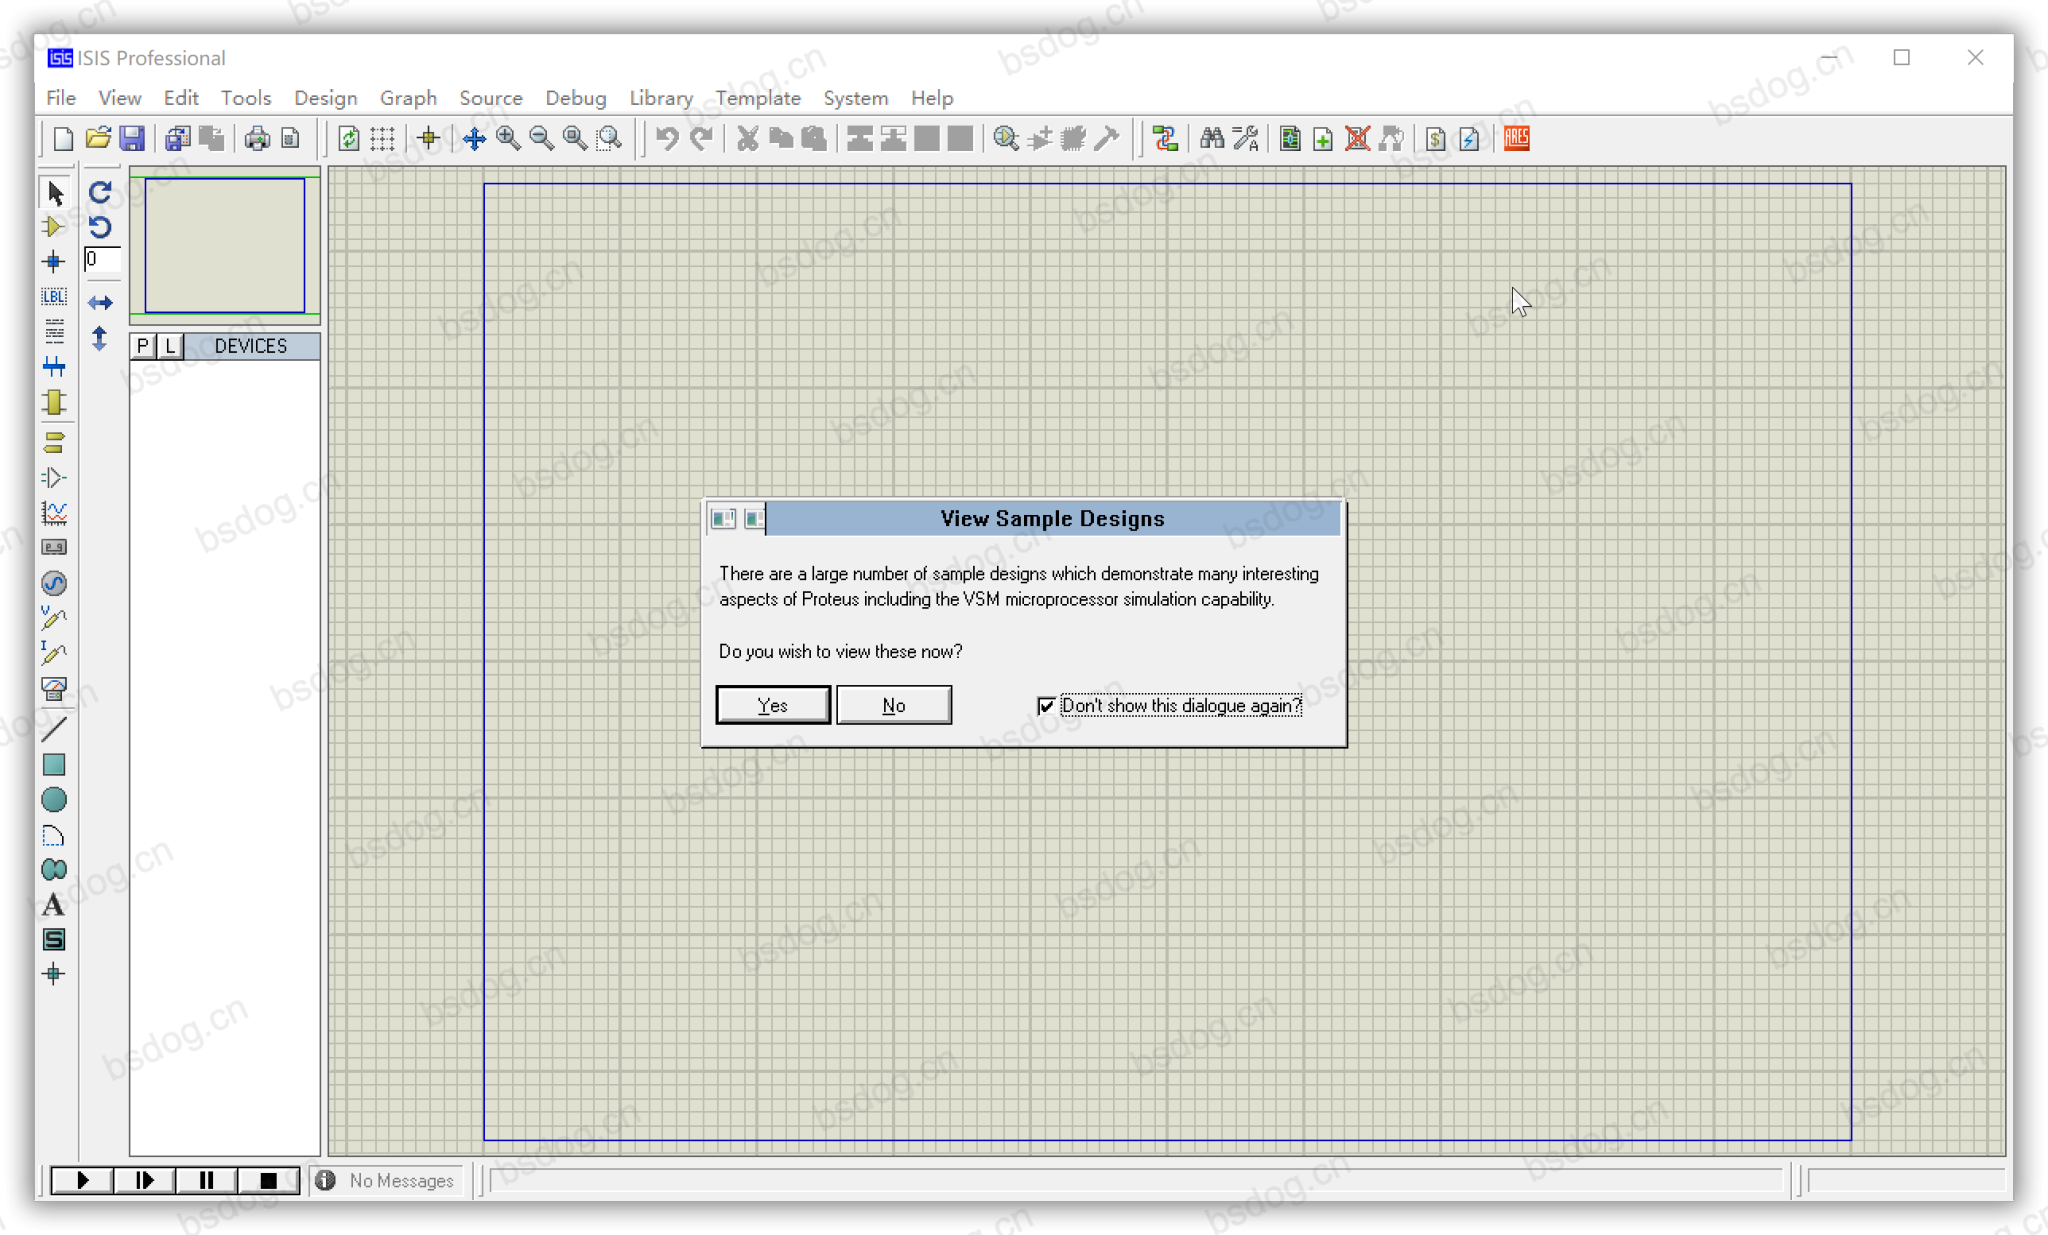2048x1235 pixels.
Task: Select the 2D Graphics Text tool
Action: [54, 905]
